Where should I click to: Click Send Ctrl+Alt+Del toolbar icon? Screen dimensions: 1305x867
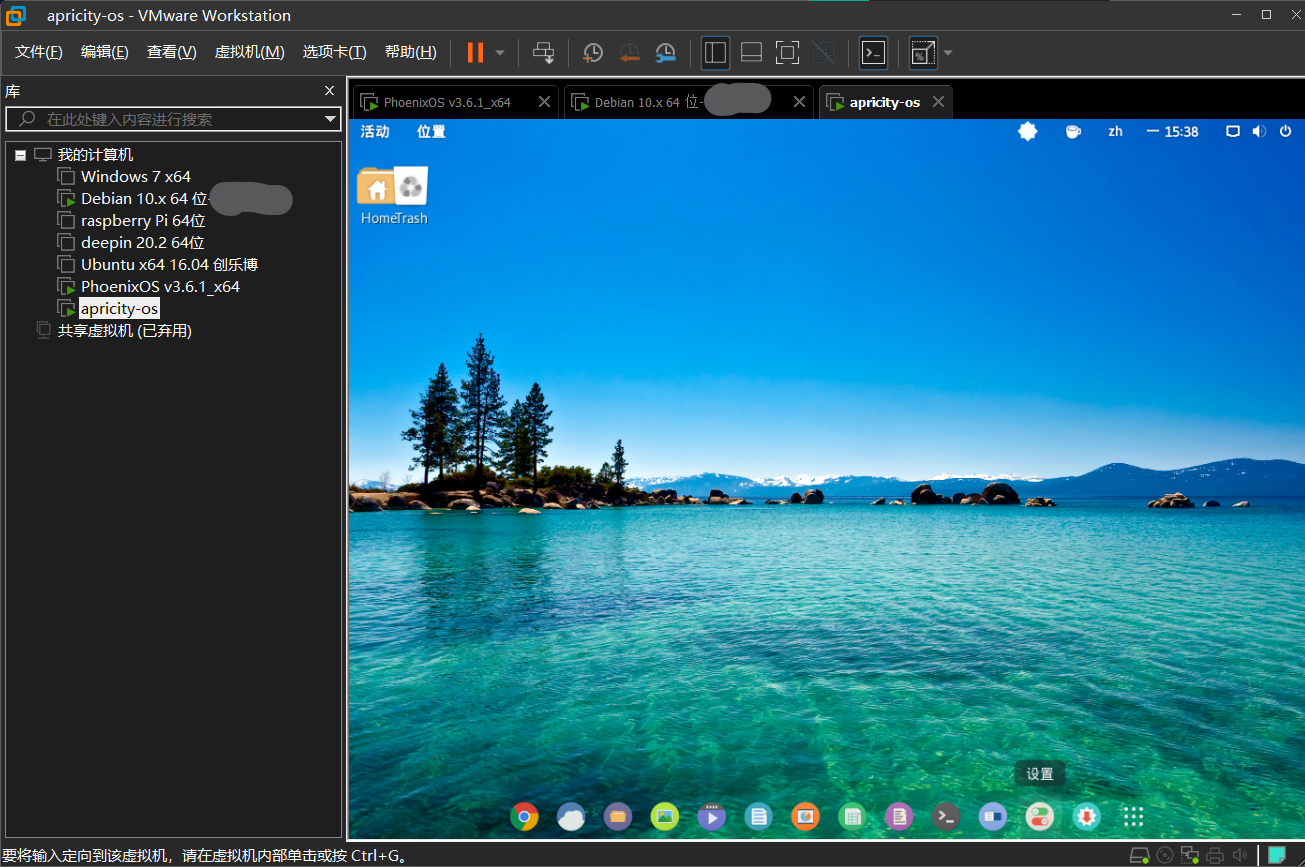pos(543,53)
